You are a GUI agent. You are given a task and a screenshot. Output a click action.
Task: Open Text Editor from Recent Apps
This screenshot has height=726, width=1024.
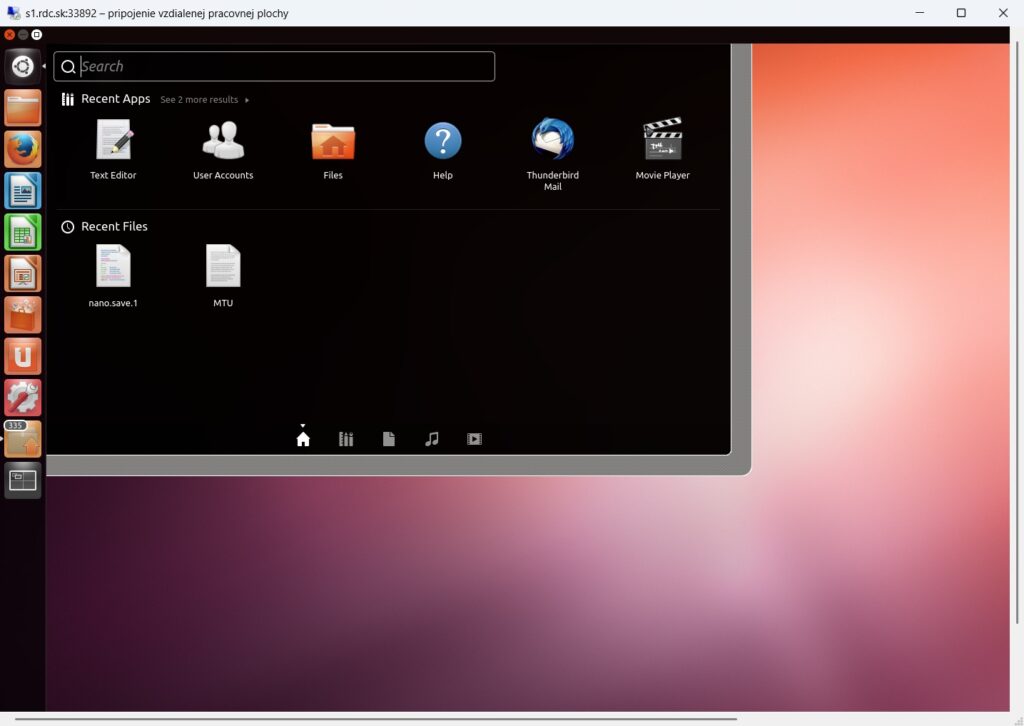(113, 140)
